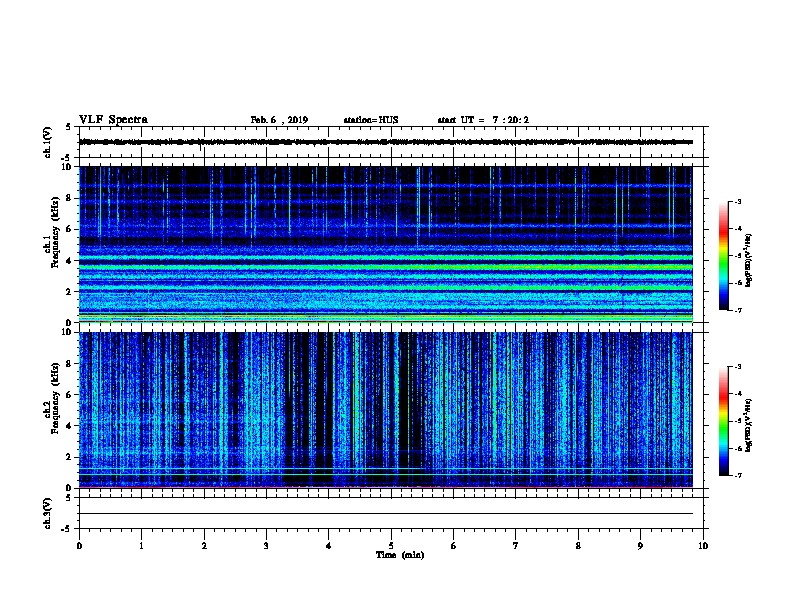Click time axis tick label "2"

(x=204, y=545)
